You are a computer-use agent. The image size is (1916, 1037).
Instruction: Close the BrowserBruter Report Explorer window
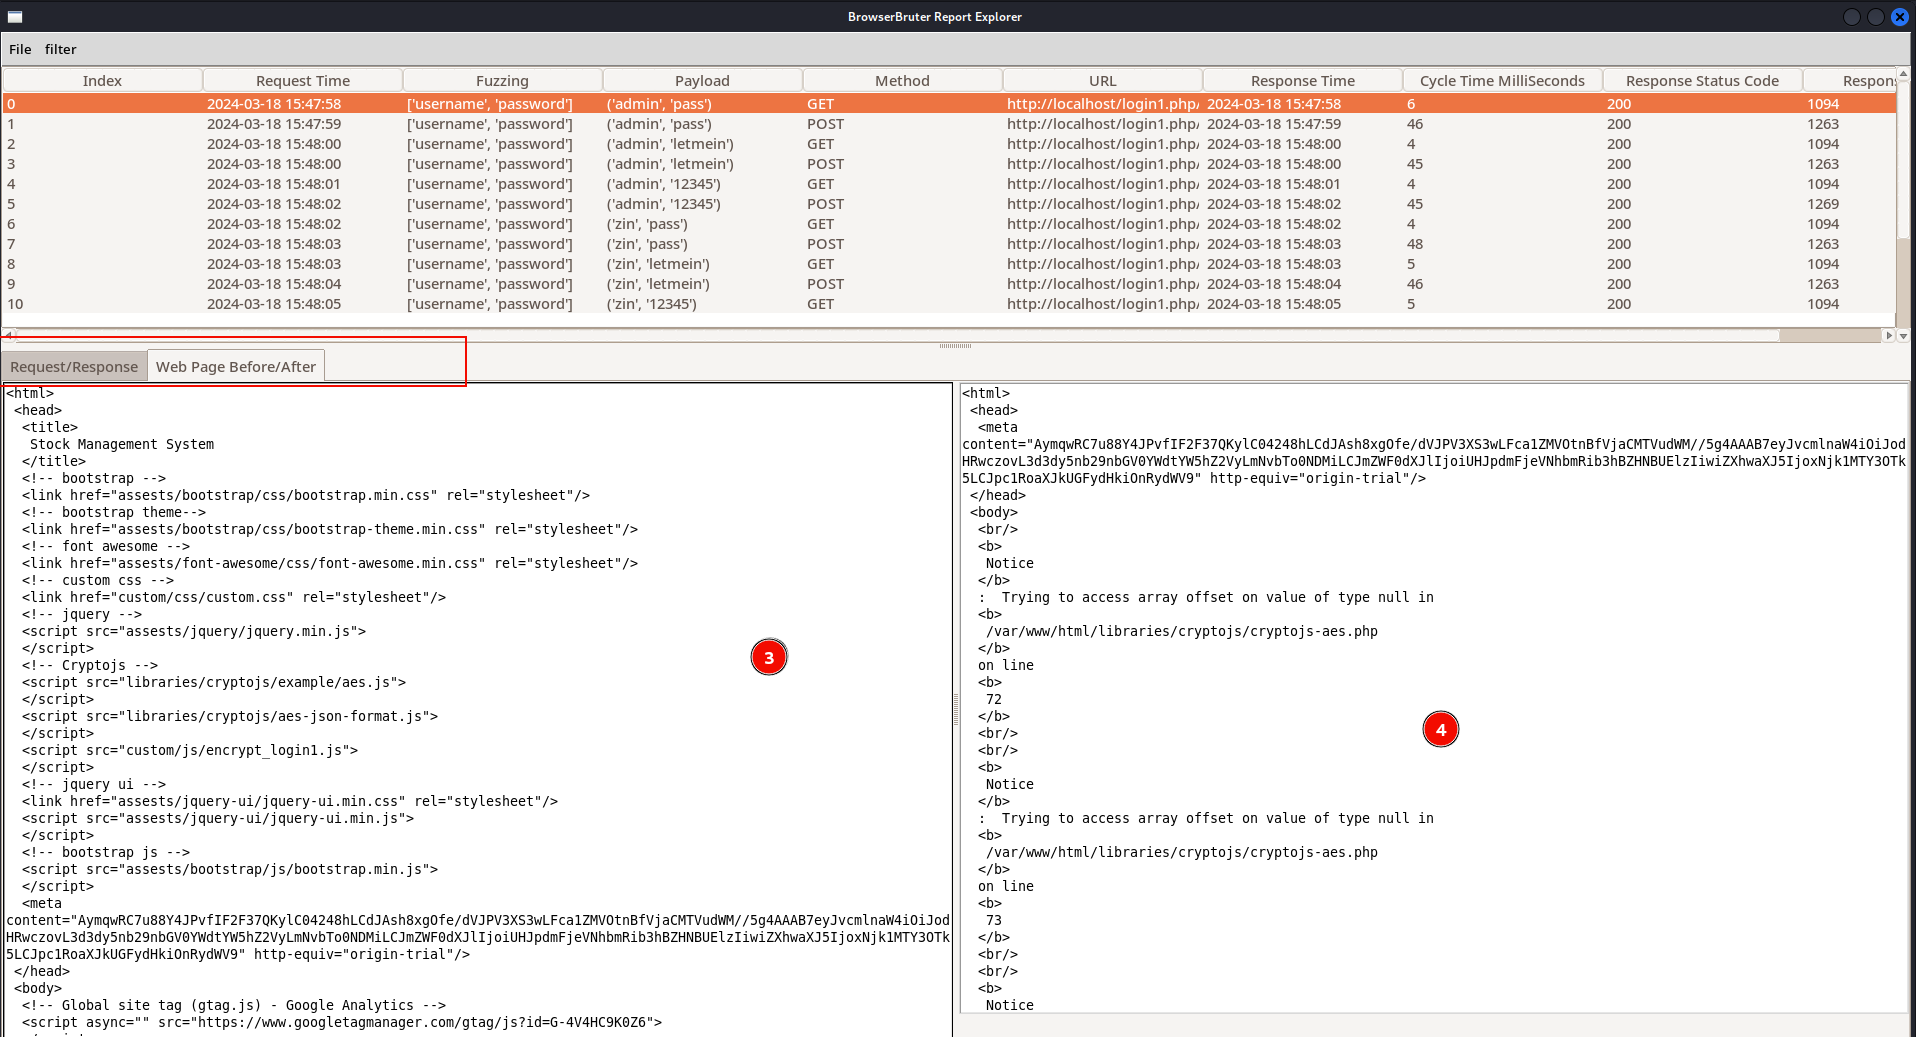click(1900, 17)
